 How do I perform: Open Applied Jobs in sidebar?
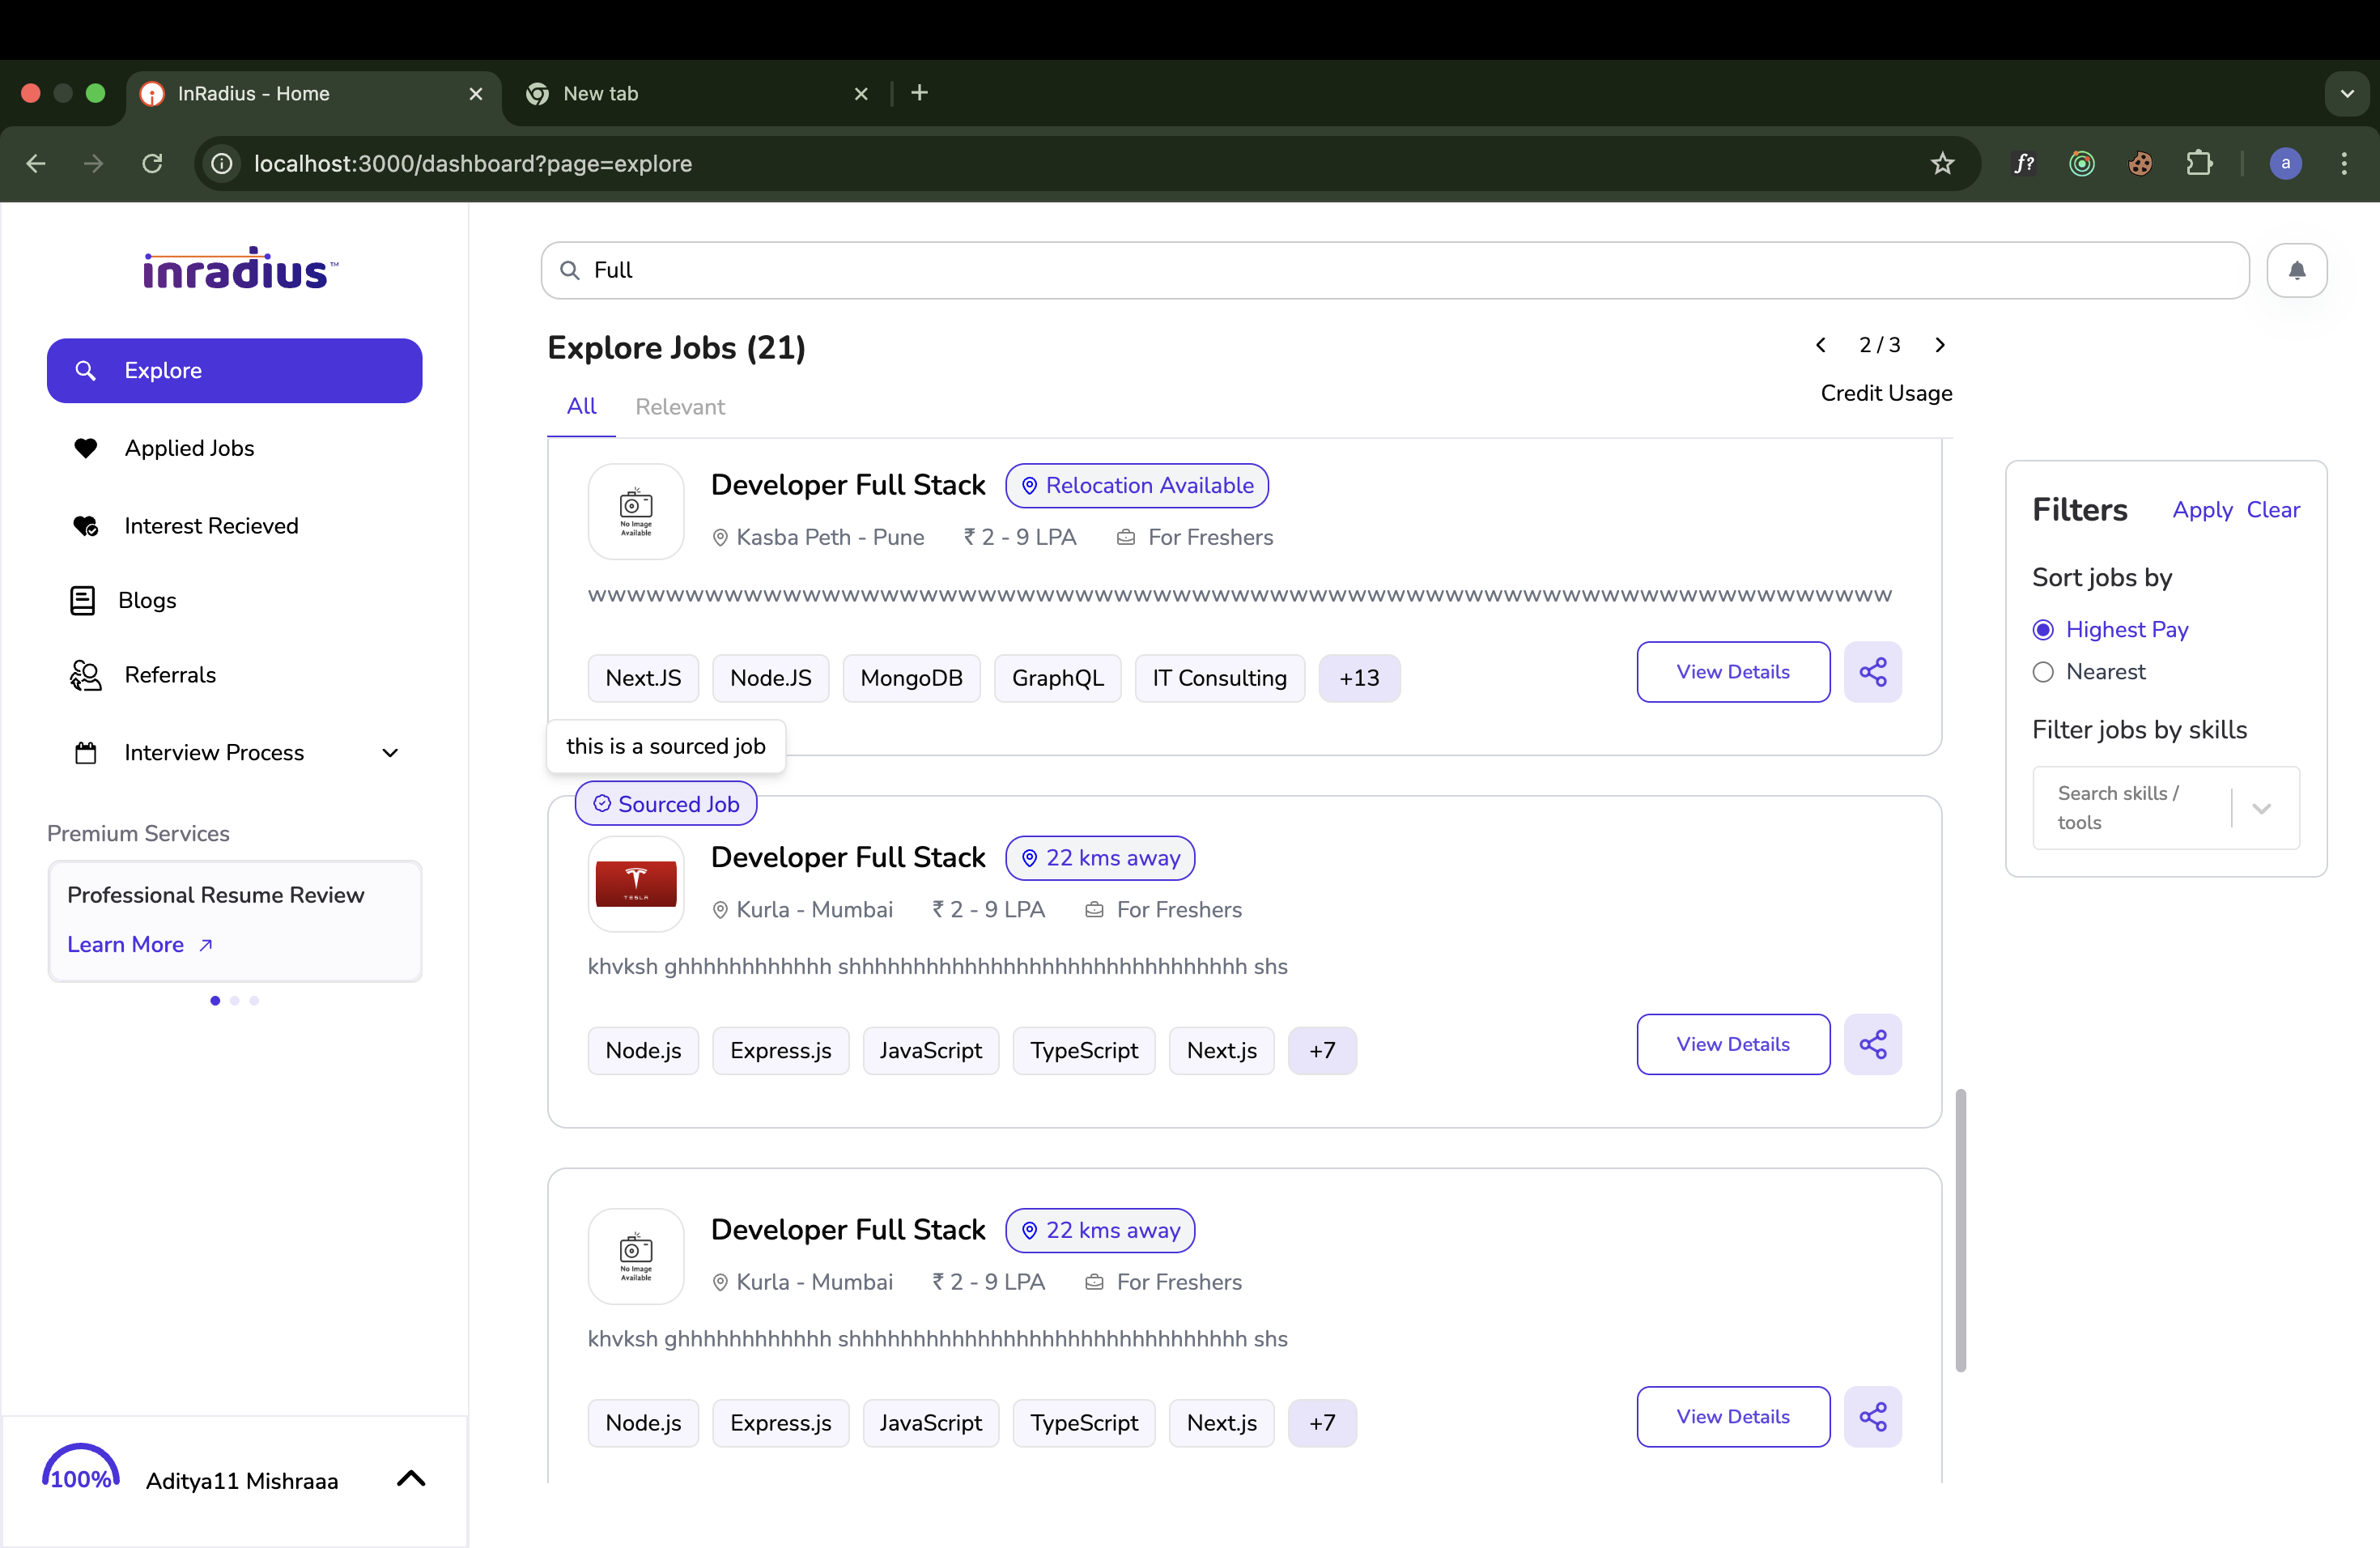tap(189, 448)
